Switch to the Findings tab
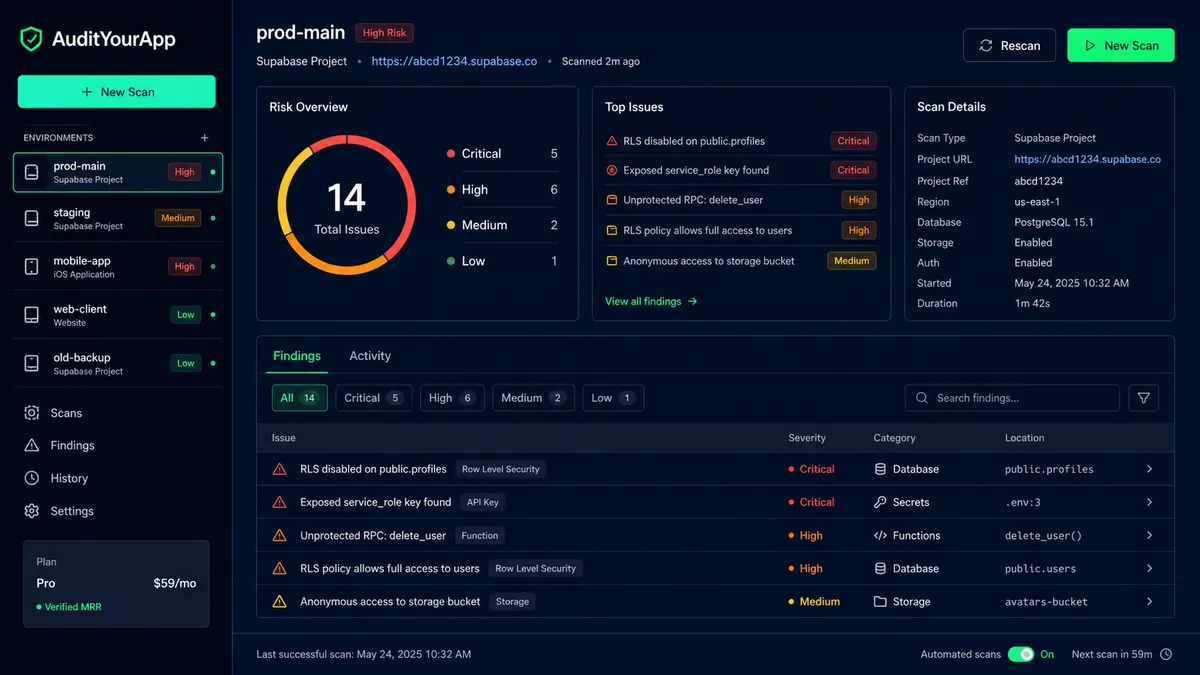This screenshot has width=1200, height=675. click(x=297, y=356)
